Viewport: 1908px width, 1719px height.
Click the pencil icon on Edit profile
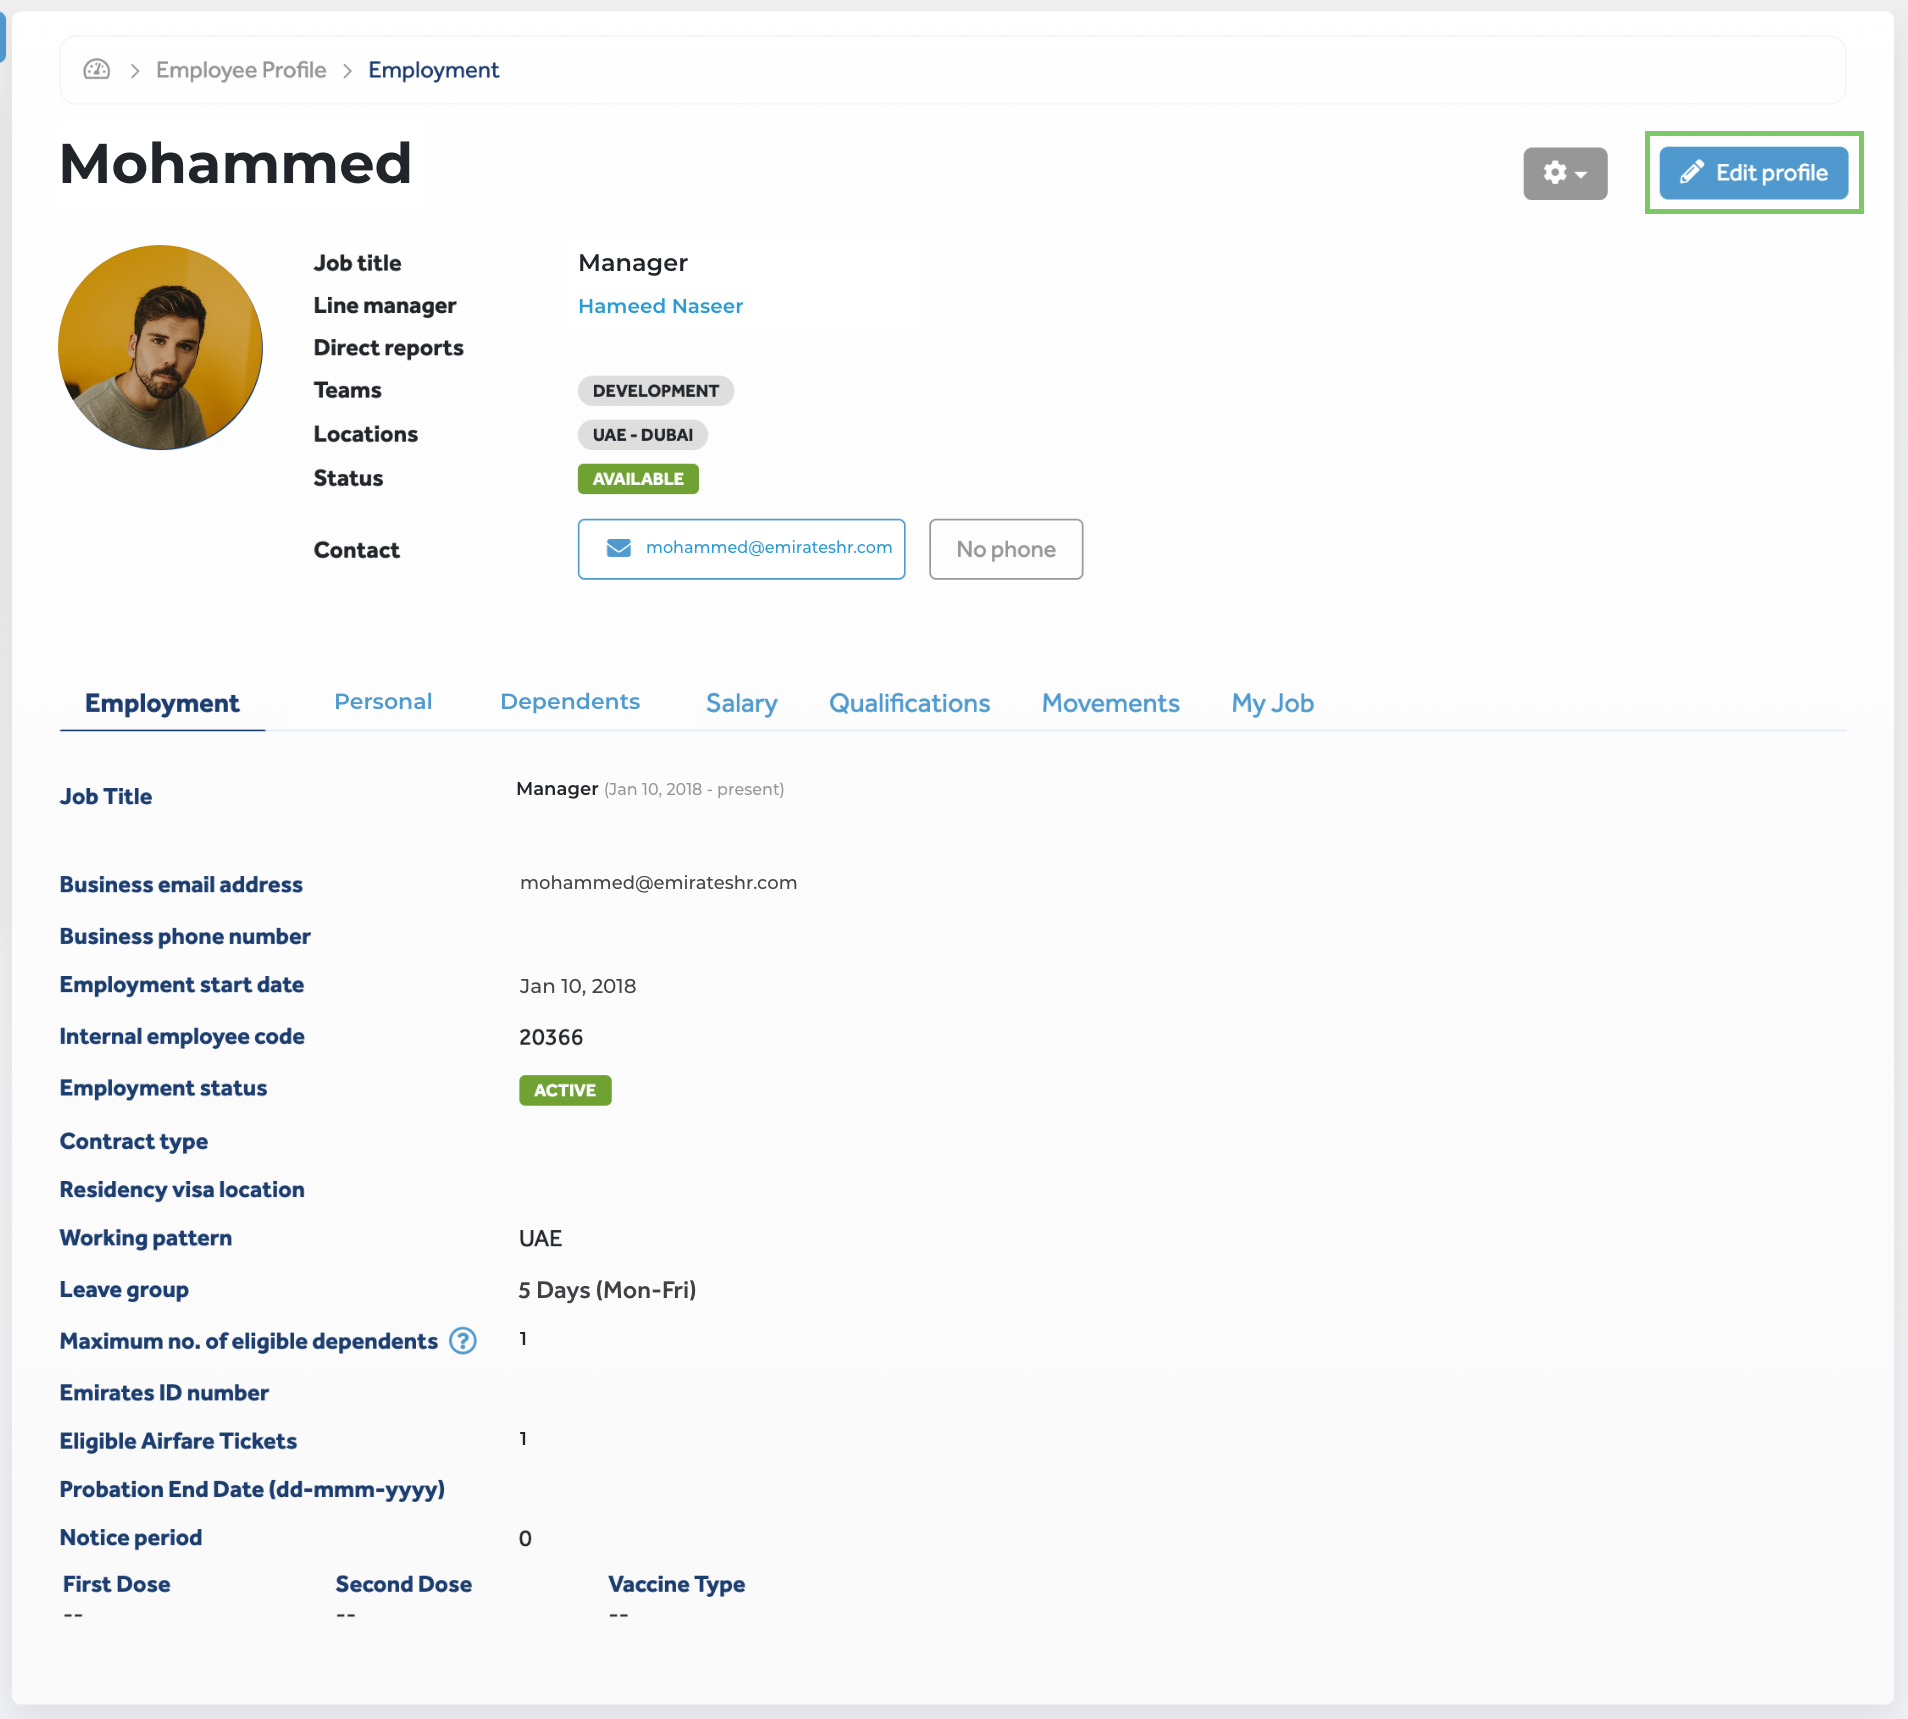1691,173
